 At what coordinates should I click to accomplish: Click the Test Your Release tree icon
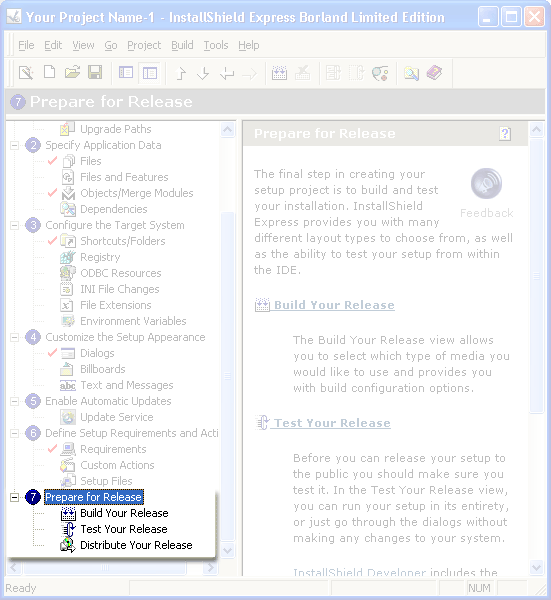[68, 529]
